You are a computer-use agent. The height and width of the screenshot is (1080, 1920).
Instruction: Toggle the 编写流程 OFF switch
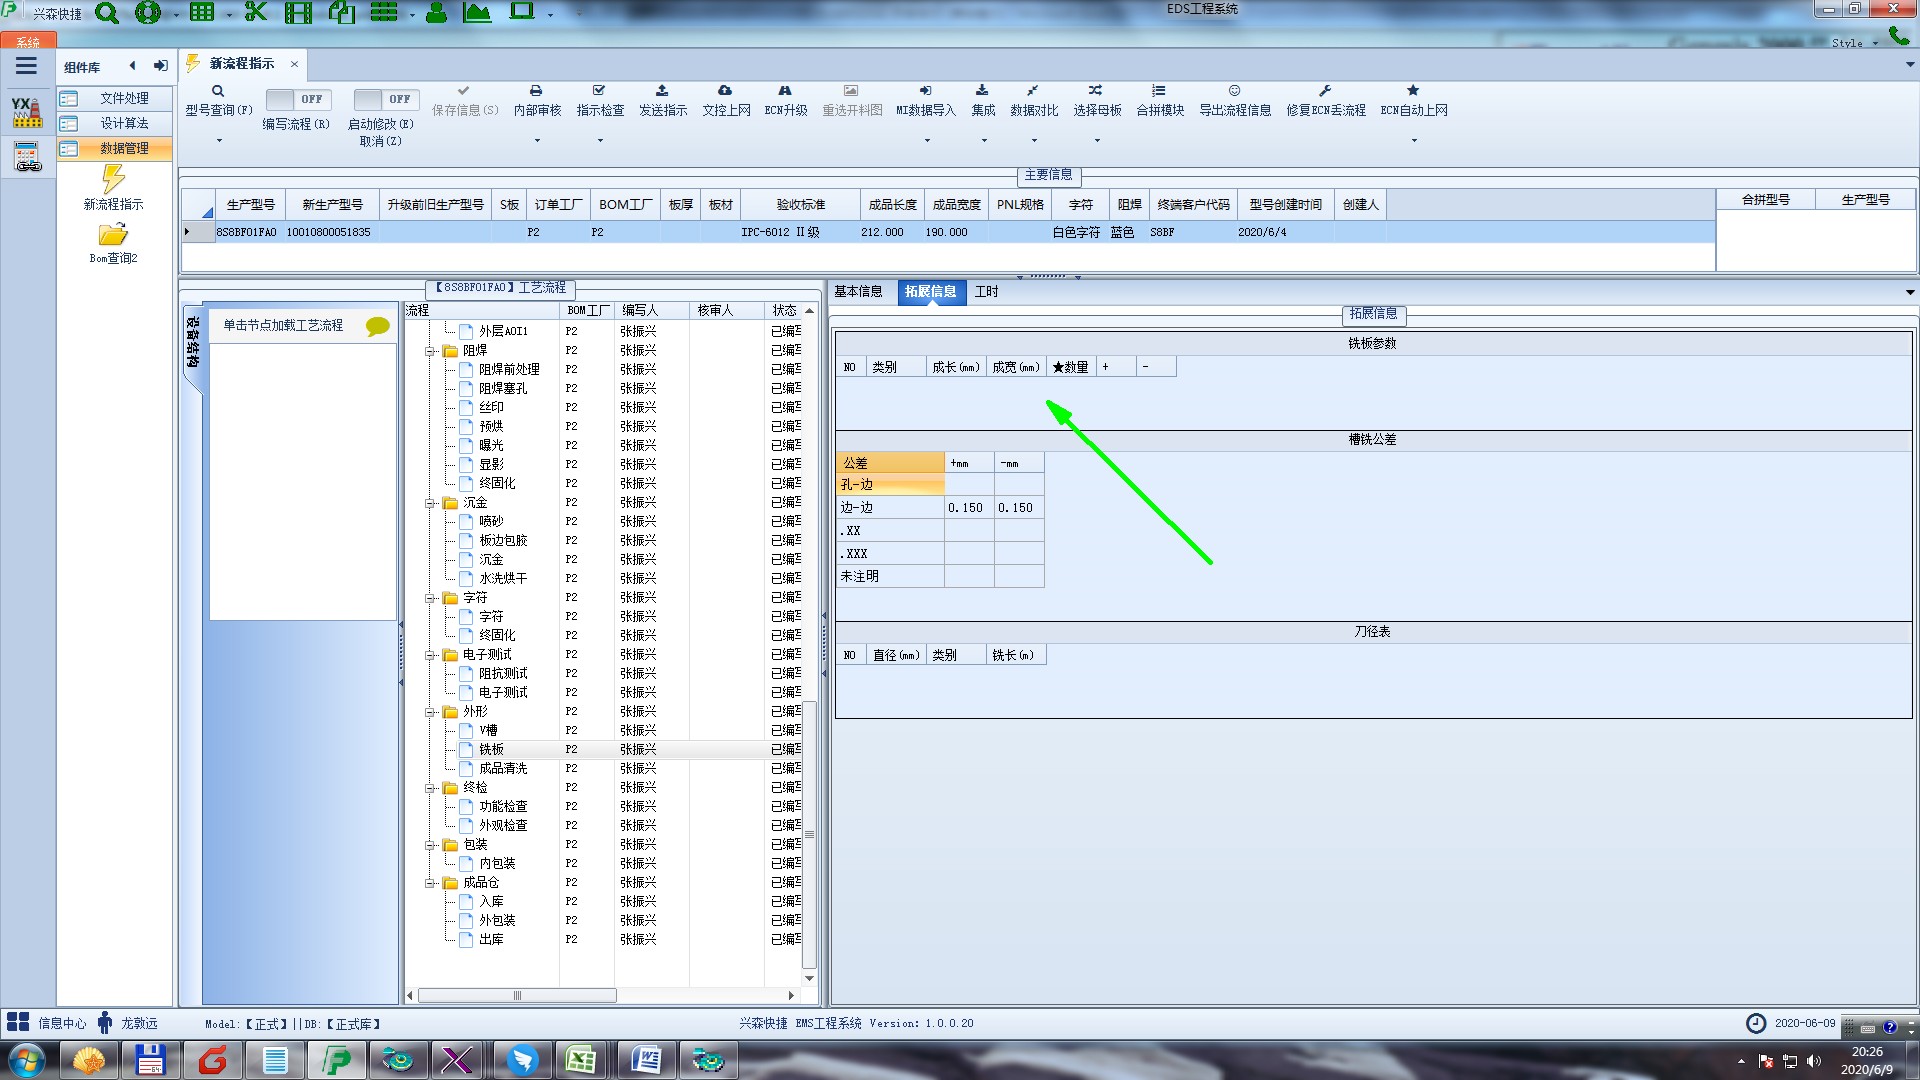[x=296, y=99]
